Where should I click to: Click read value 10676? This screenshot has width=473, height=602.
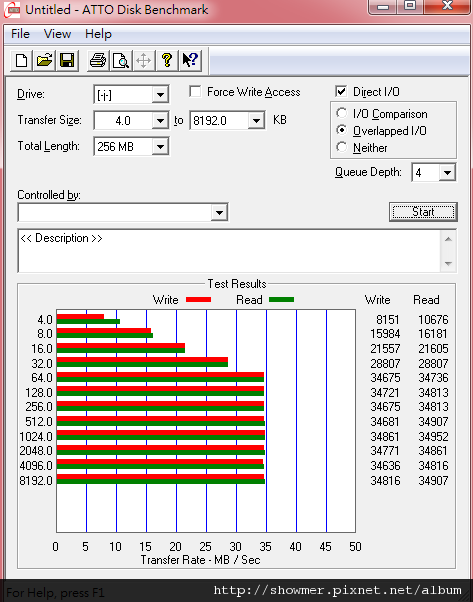[433, 319]
